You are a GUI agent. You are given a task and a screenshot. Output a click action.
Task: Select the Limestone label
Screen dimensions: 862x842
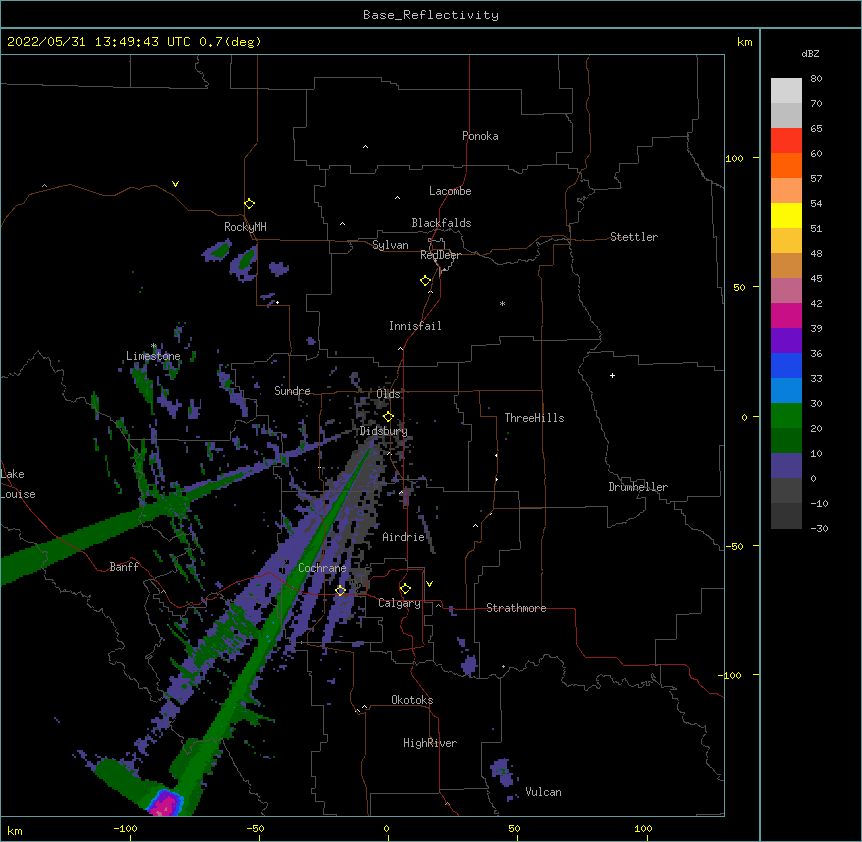click(x=153, y=356)
